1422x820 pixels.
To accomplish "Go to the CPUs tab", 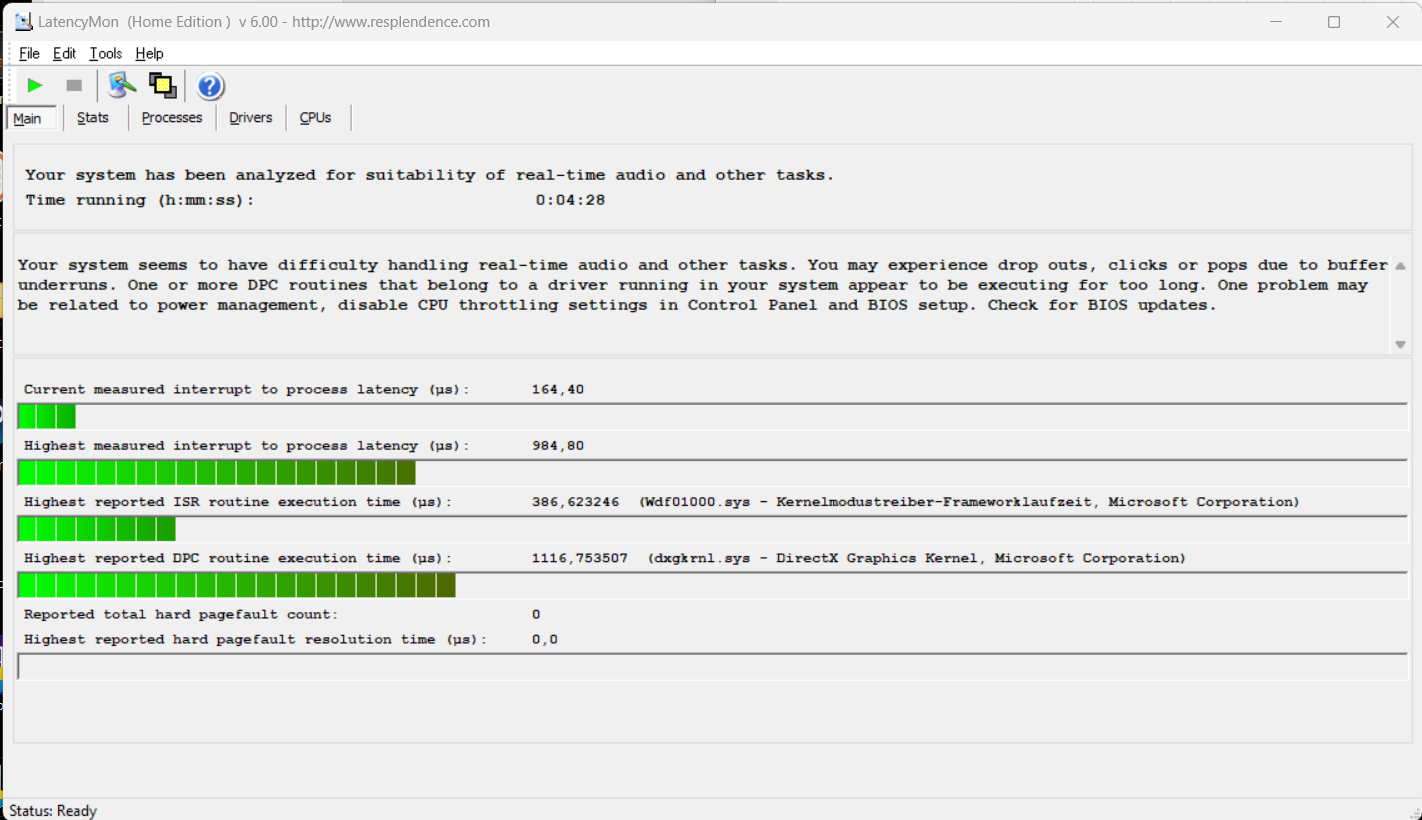I will point(315,118).
